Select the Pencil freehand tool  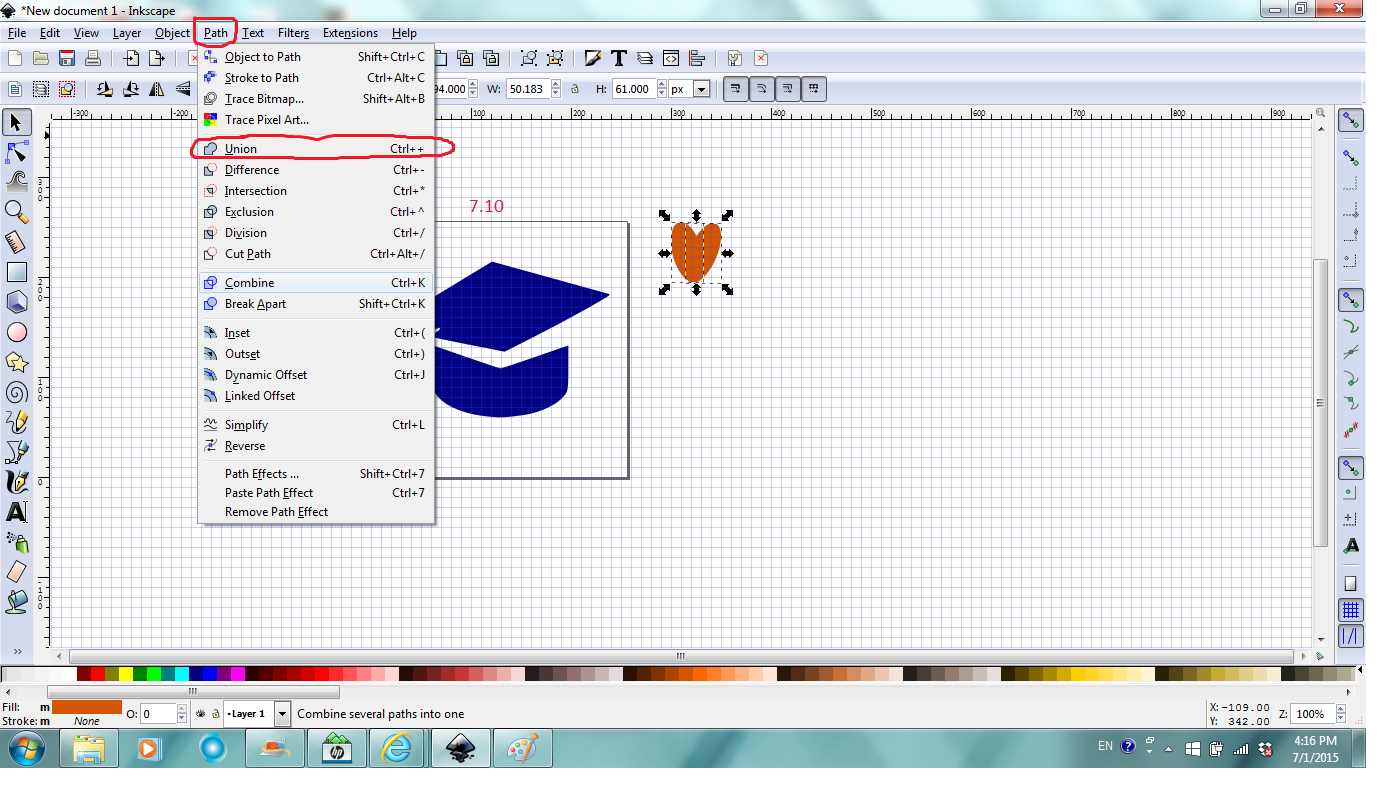[17, 422]
